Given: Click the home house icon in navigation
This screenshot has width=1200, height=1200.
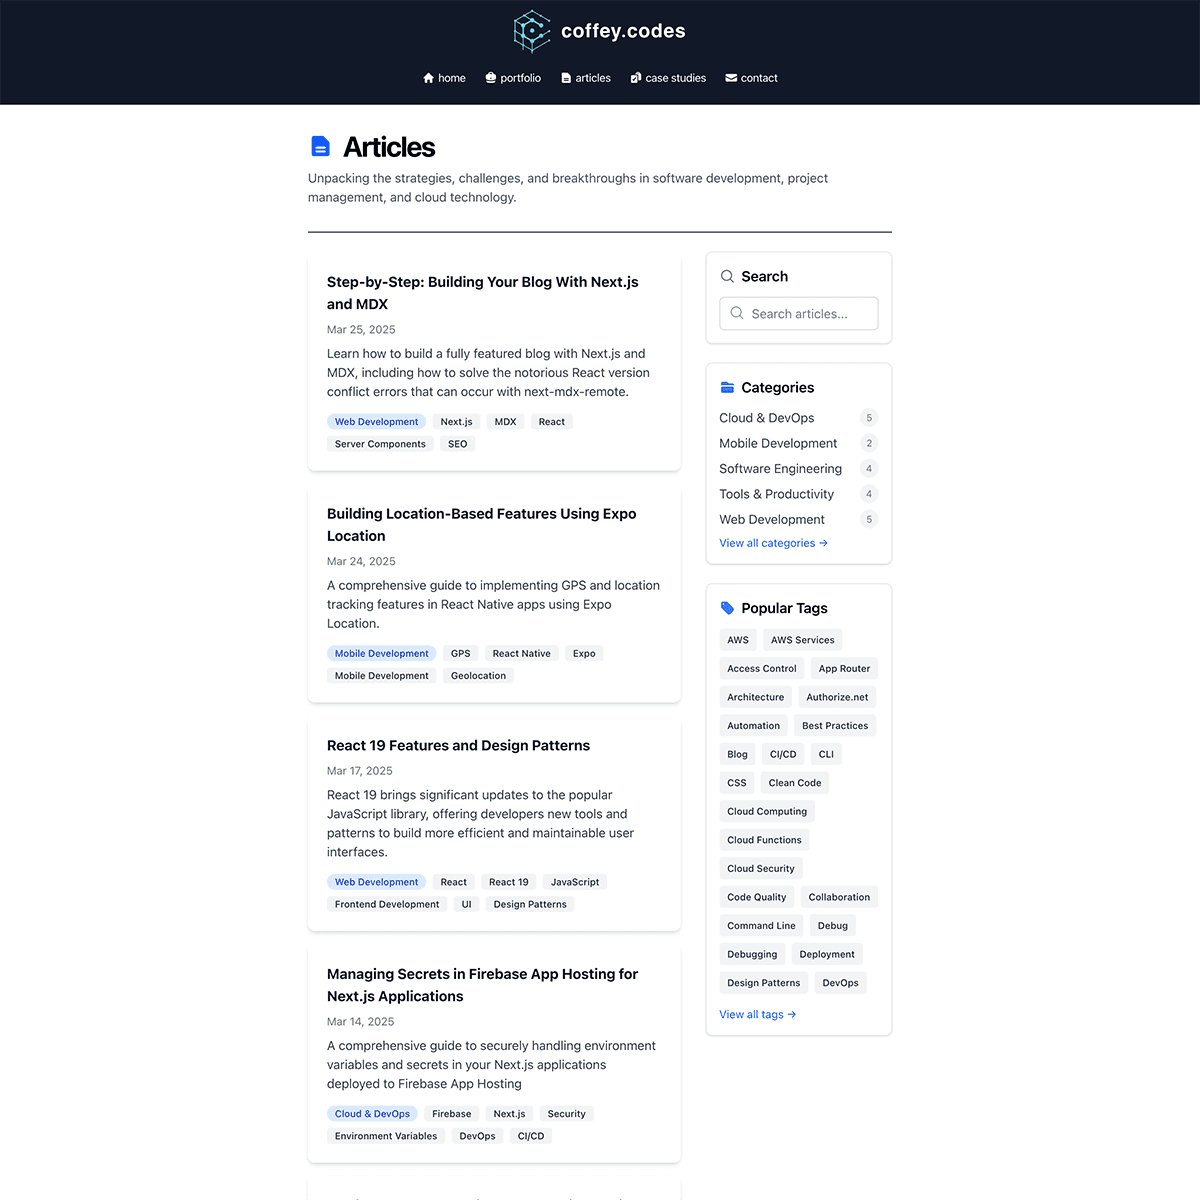Looking at the screenshot, I should pyautogui.click(x=428, y=78).
